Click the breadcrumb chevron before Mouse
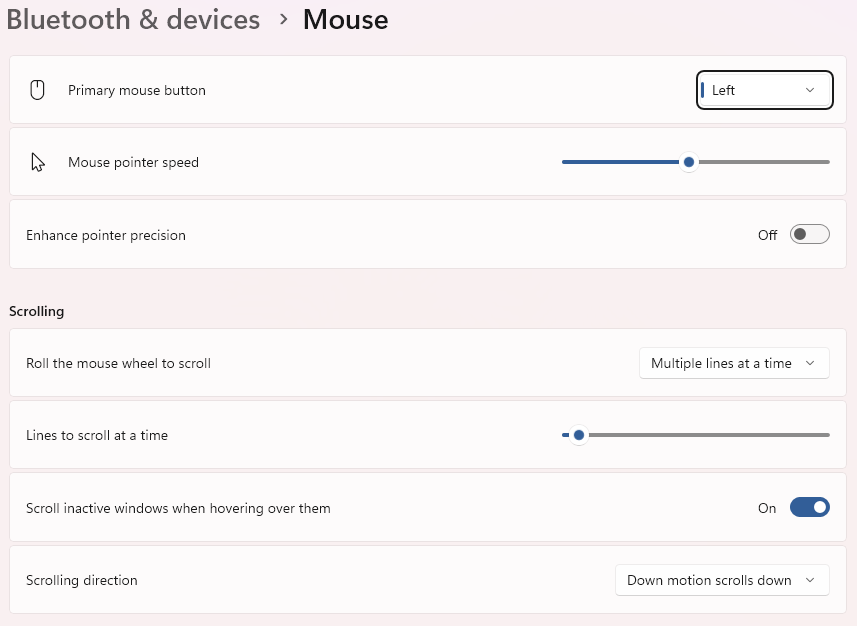This screenshot has height=626, width=857. (x=281, y=19)
